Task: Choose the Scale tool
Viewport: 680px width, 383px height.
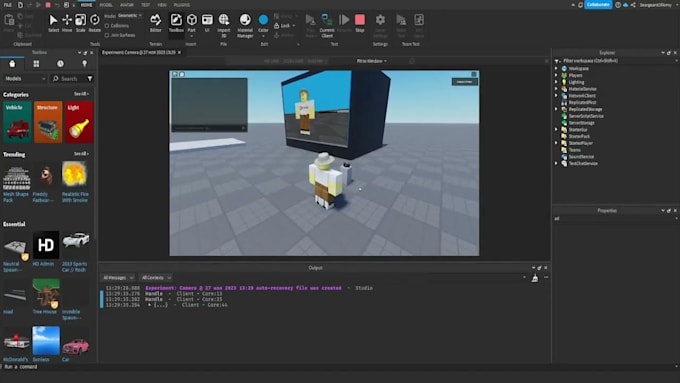Action: click(x=81, y=23)
